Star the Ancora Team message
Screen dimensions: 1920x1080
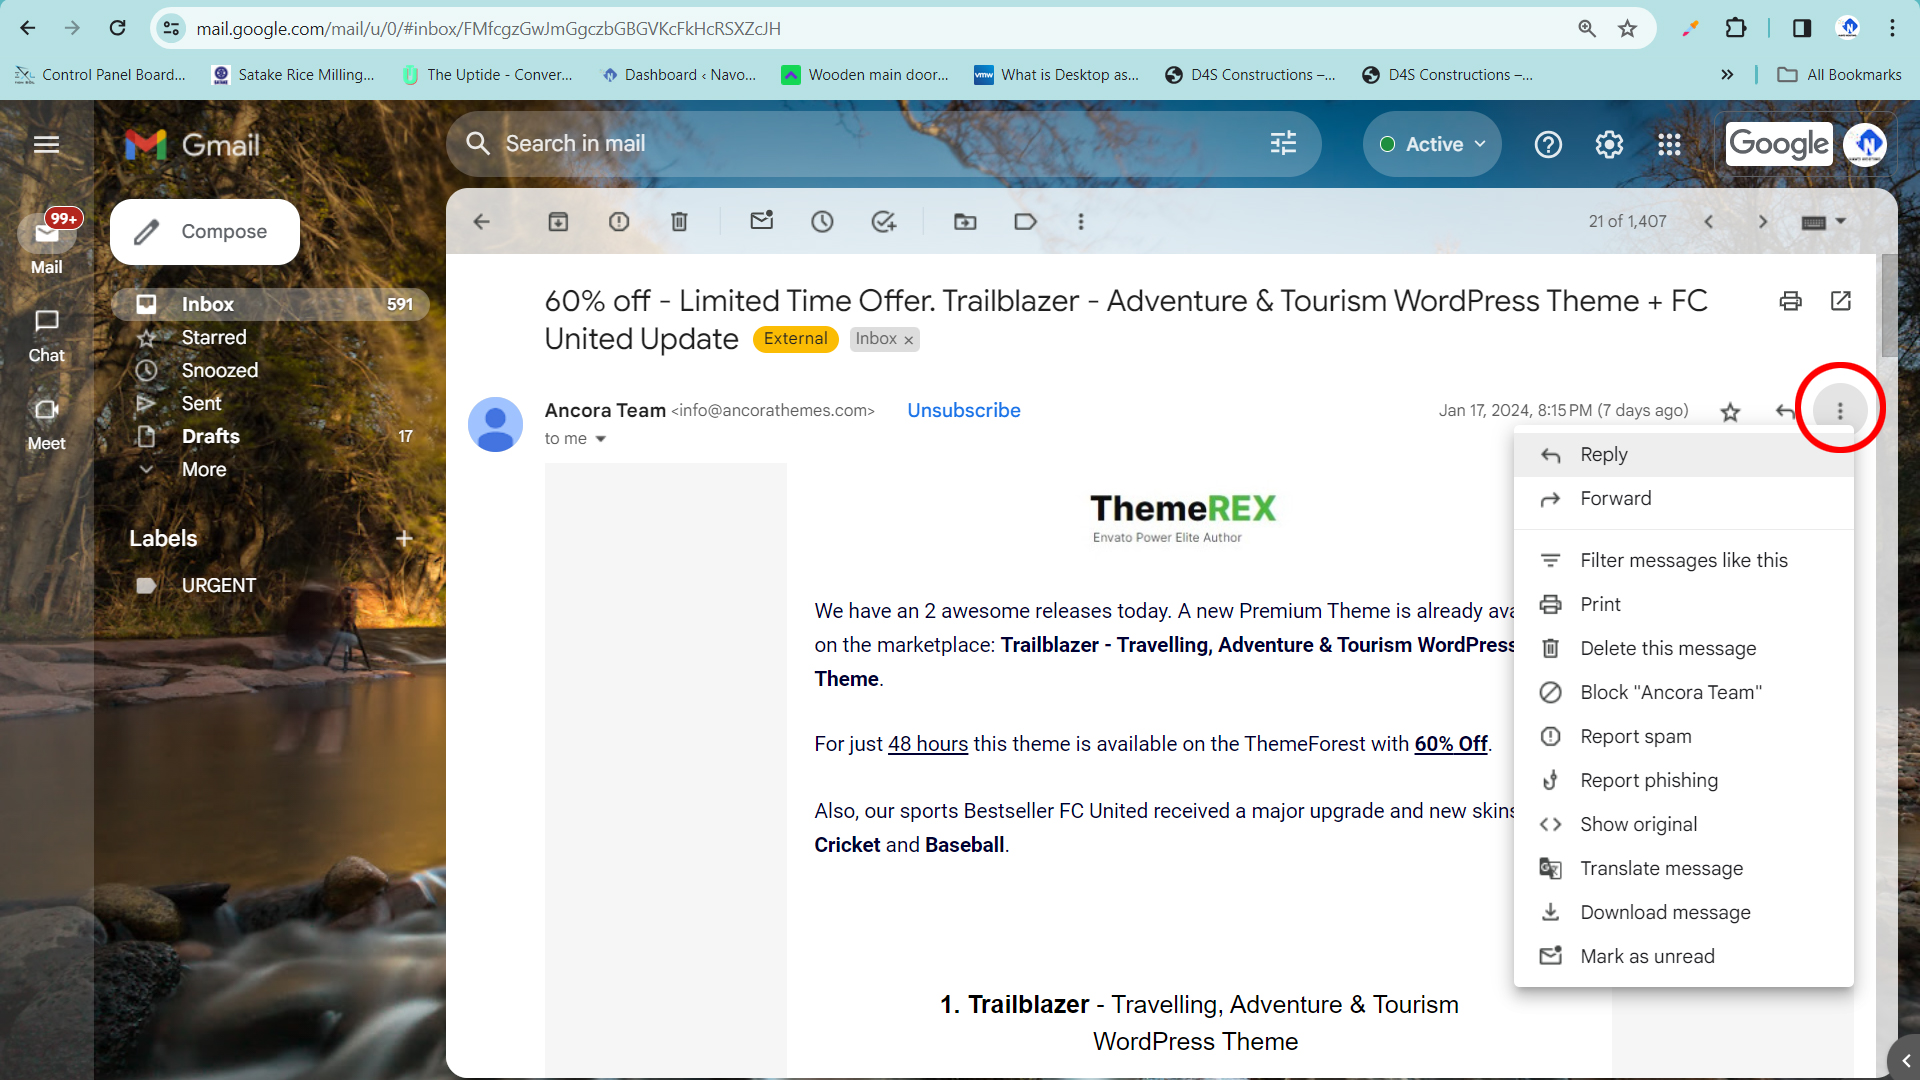pyautogui.click(x=1730, y=411)
